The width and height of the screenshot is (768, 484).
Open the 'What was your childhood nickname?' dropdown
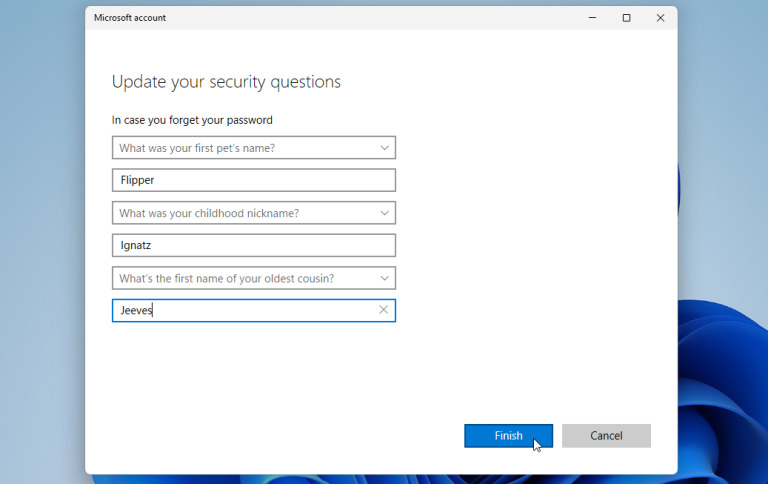[254, 213]
